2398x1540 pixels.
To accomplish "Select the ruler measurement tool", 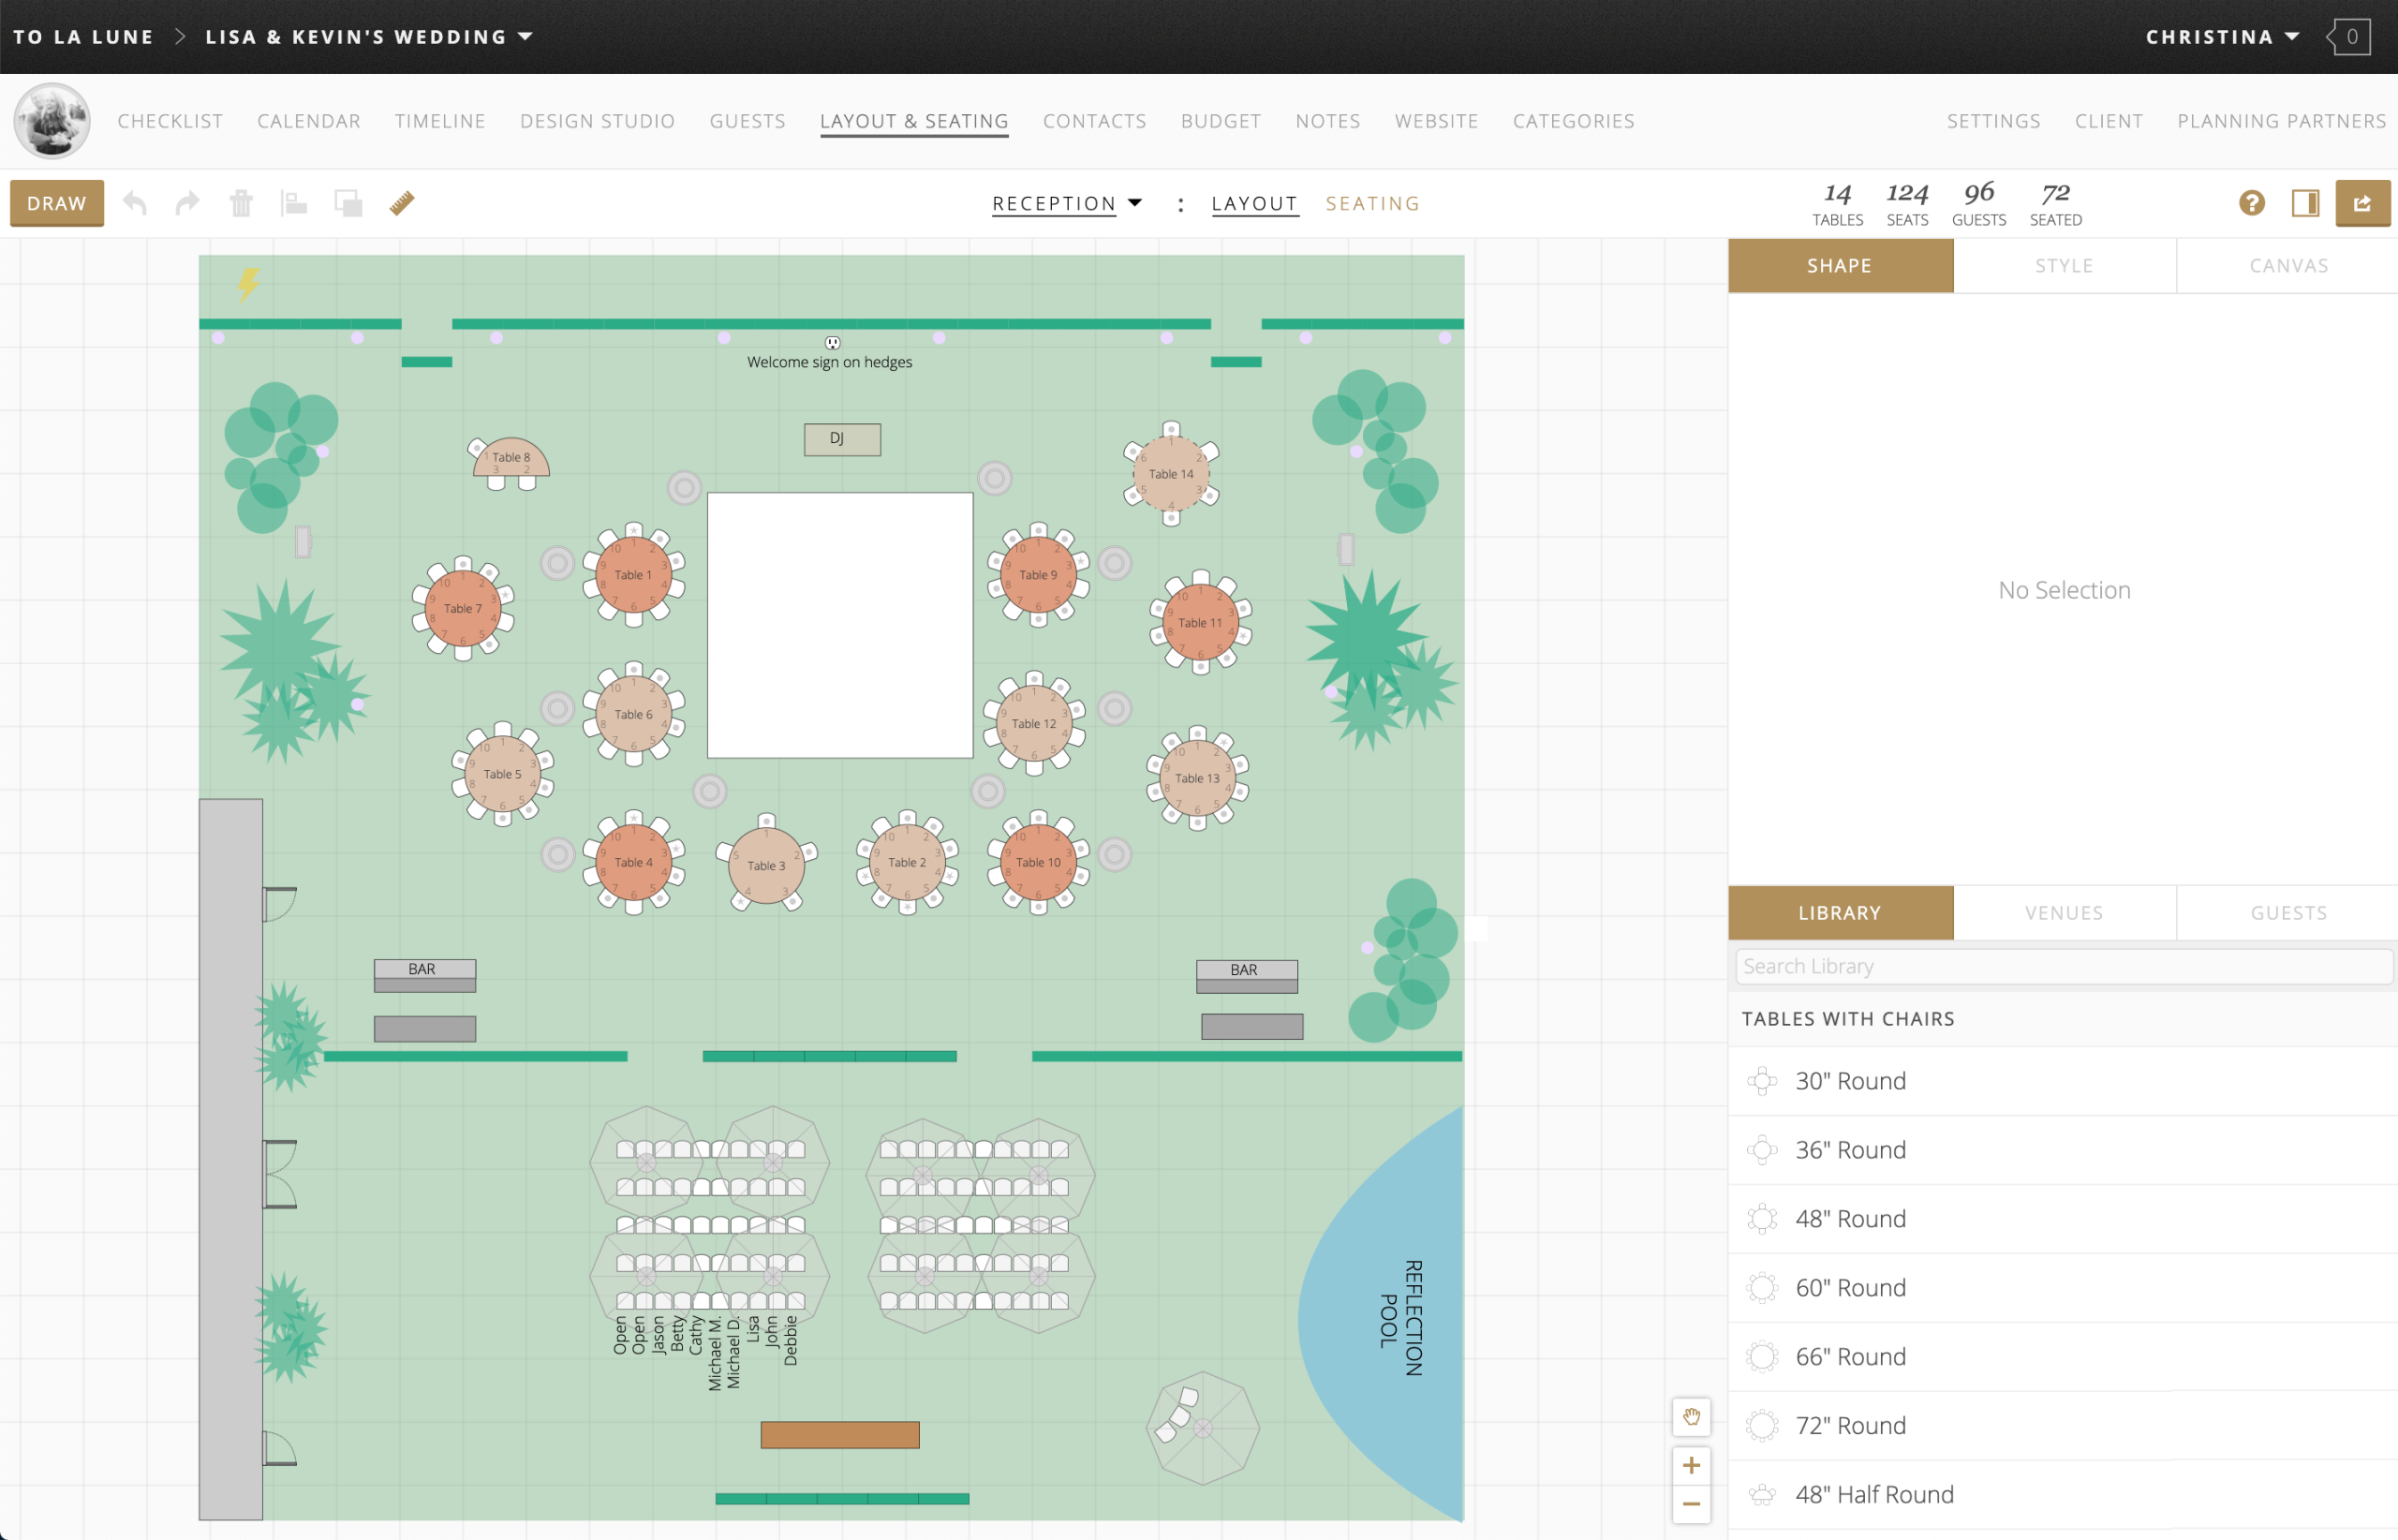I will (x=402, y=202).
